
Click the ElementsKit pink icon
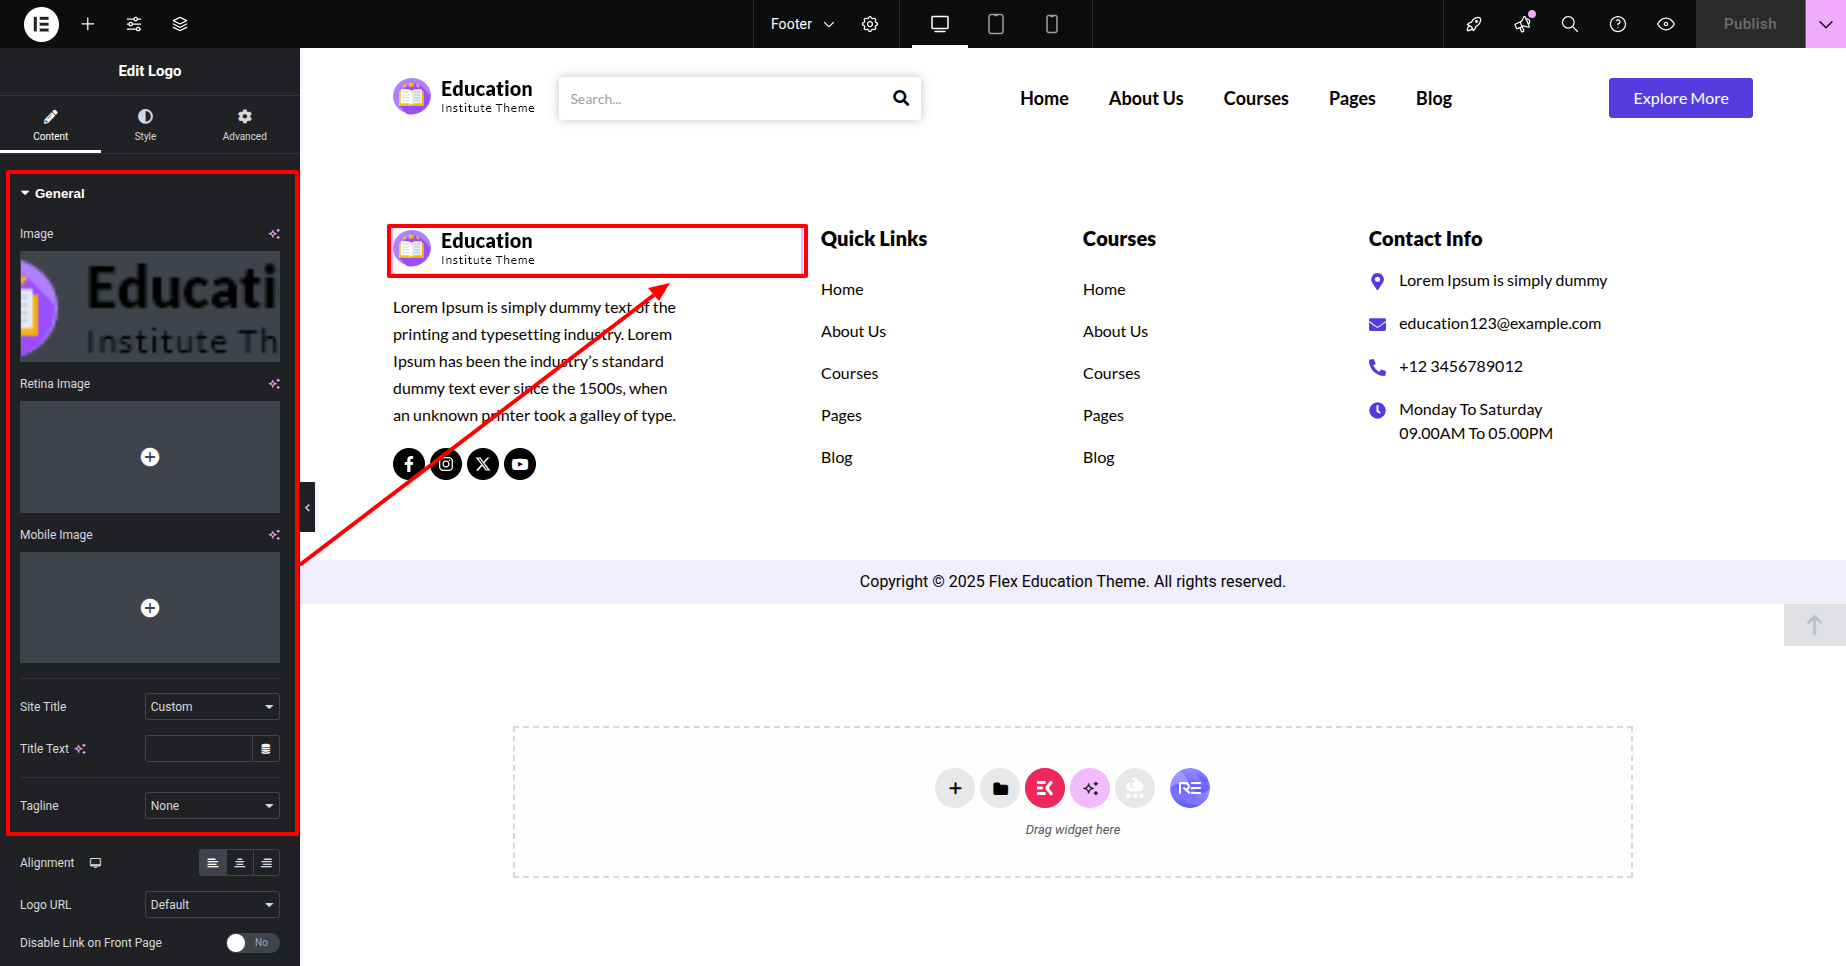1045,788
